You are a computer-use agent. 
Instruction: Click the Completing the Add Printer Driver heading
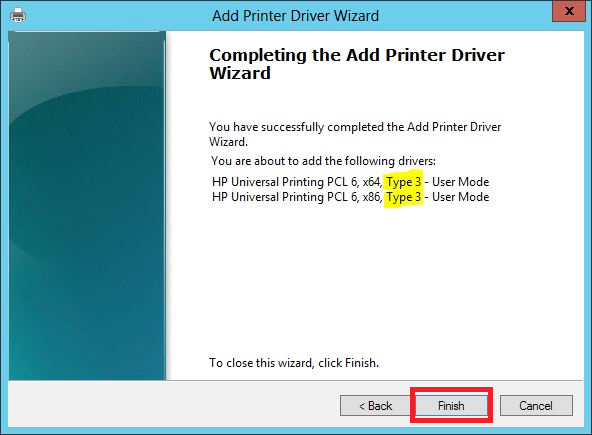click(357, 56)
